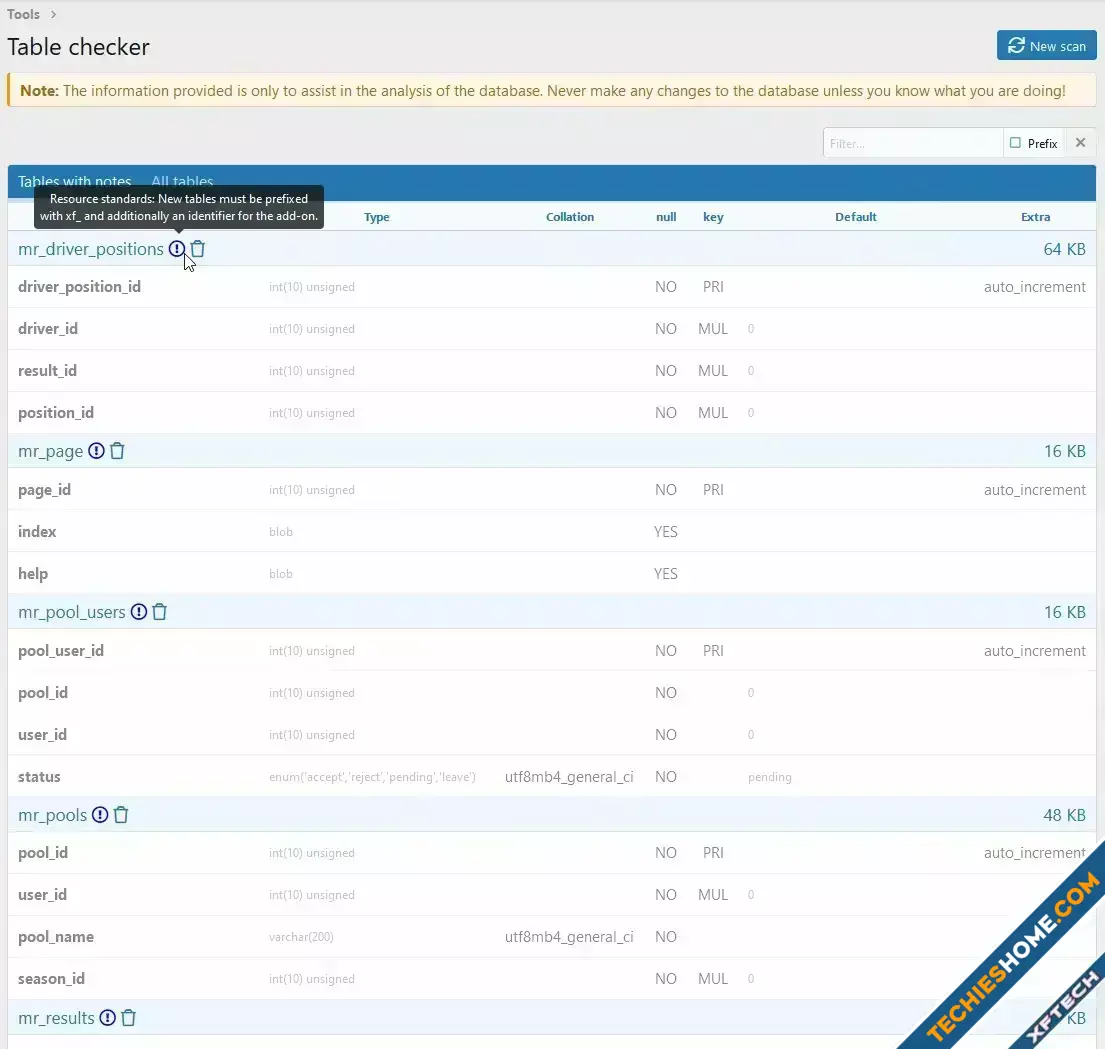Click the trash icon beside mr_page
Viewport: 1105px width, 1049px height.
[x=117, y=451]
